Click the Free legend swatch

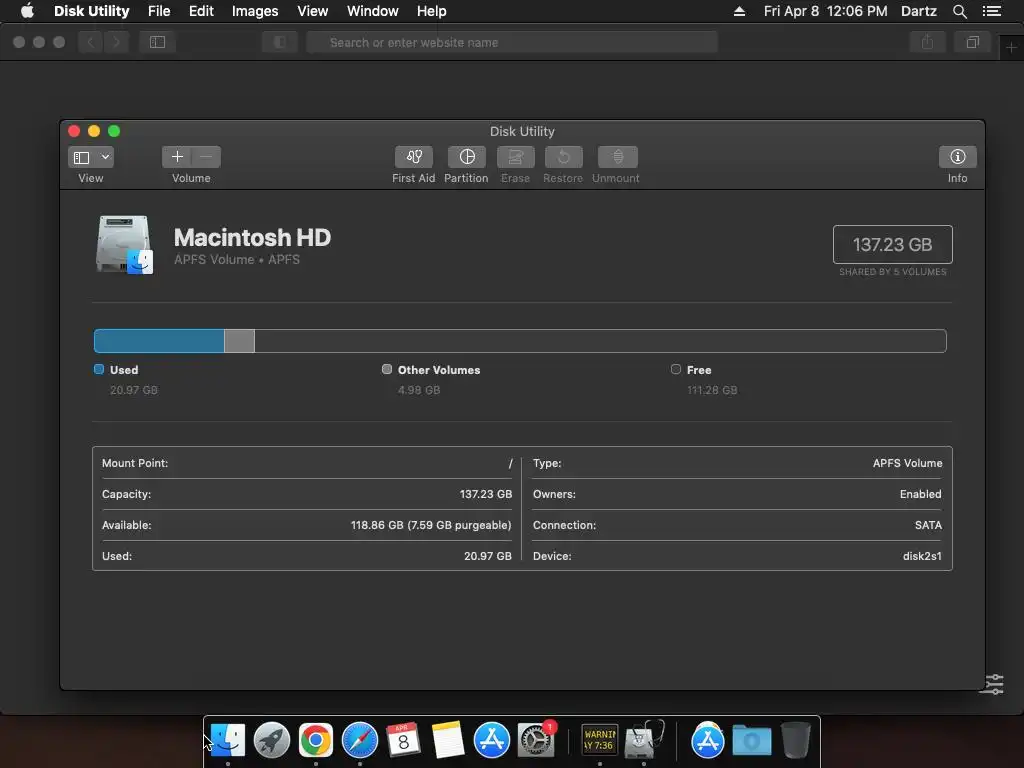676,369
